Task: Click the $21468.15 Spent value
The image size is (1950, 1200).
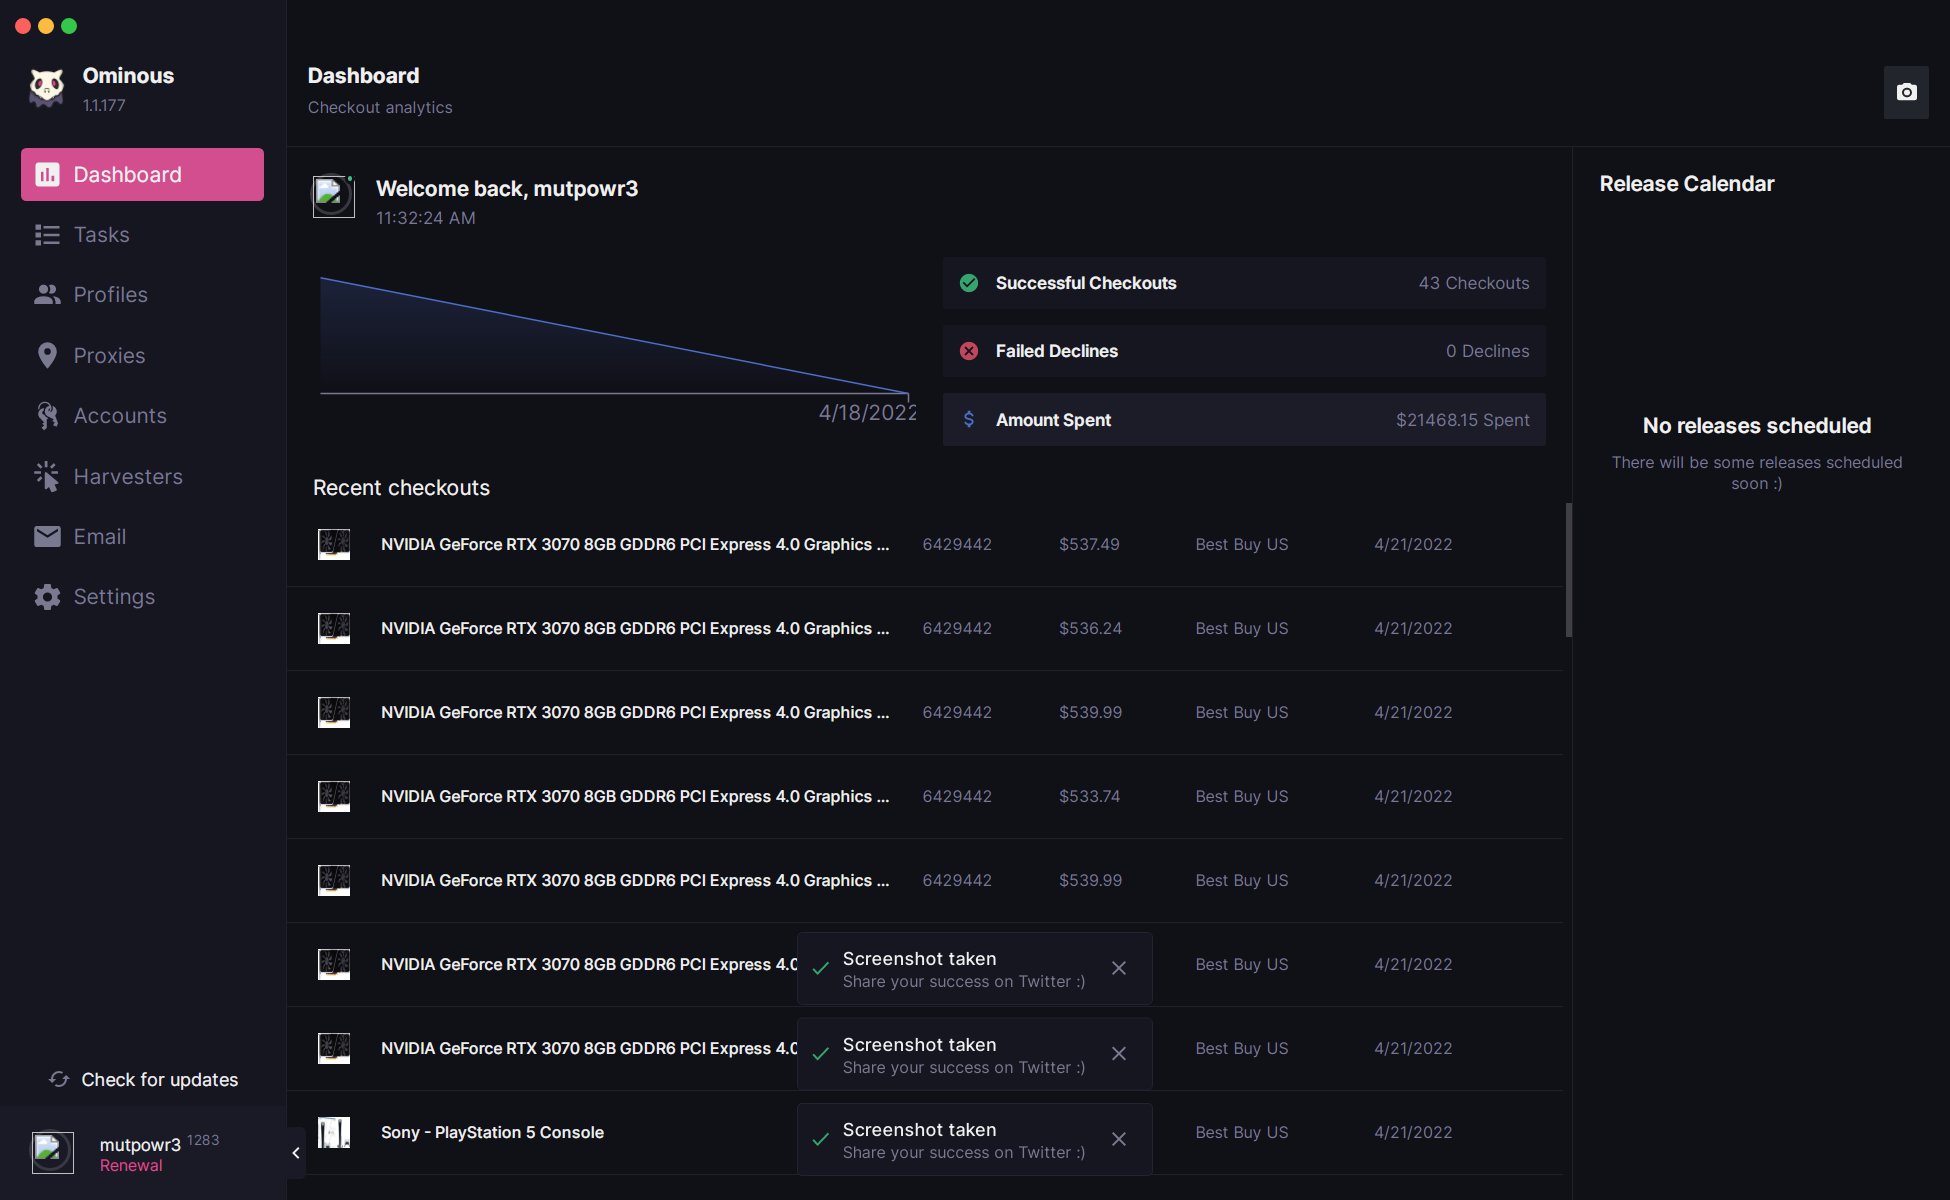Action: [1463, 420]
